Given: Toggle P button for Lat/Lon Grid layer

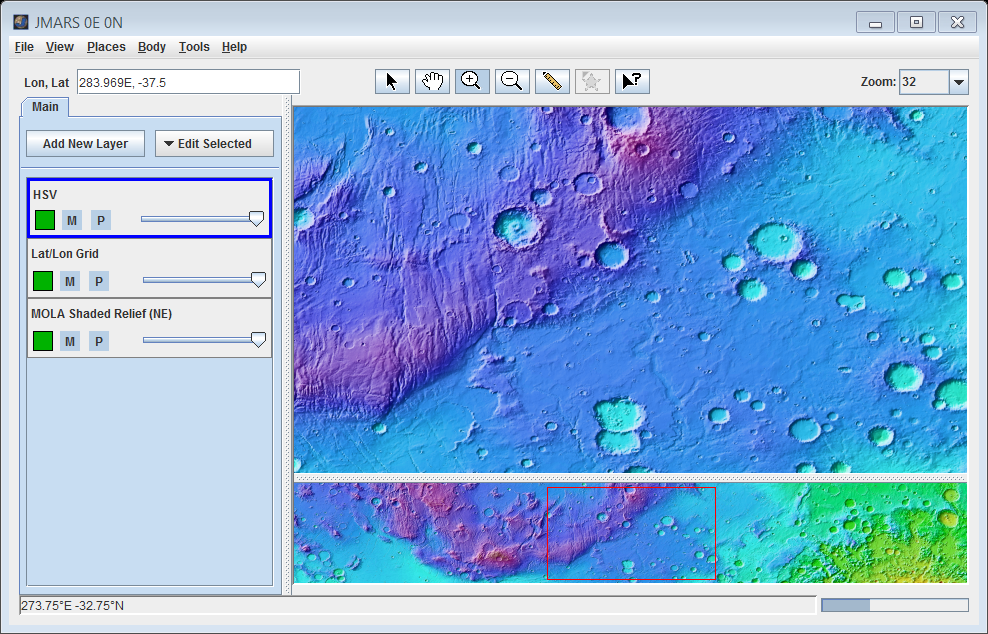Looking at the screenshot, I should tap(98, 281).
